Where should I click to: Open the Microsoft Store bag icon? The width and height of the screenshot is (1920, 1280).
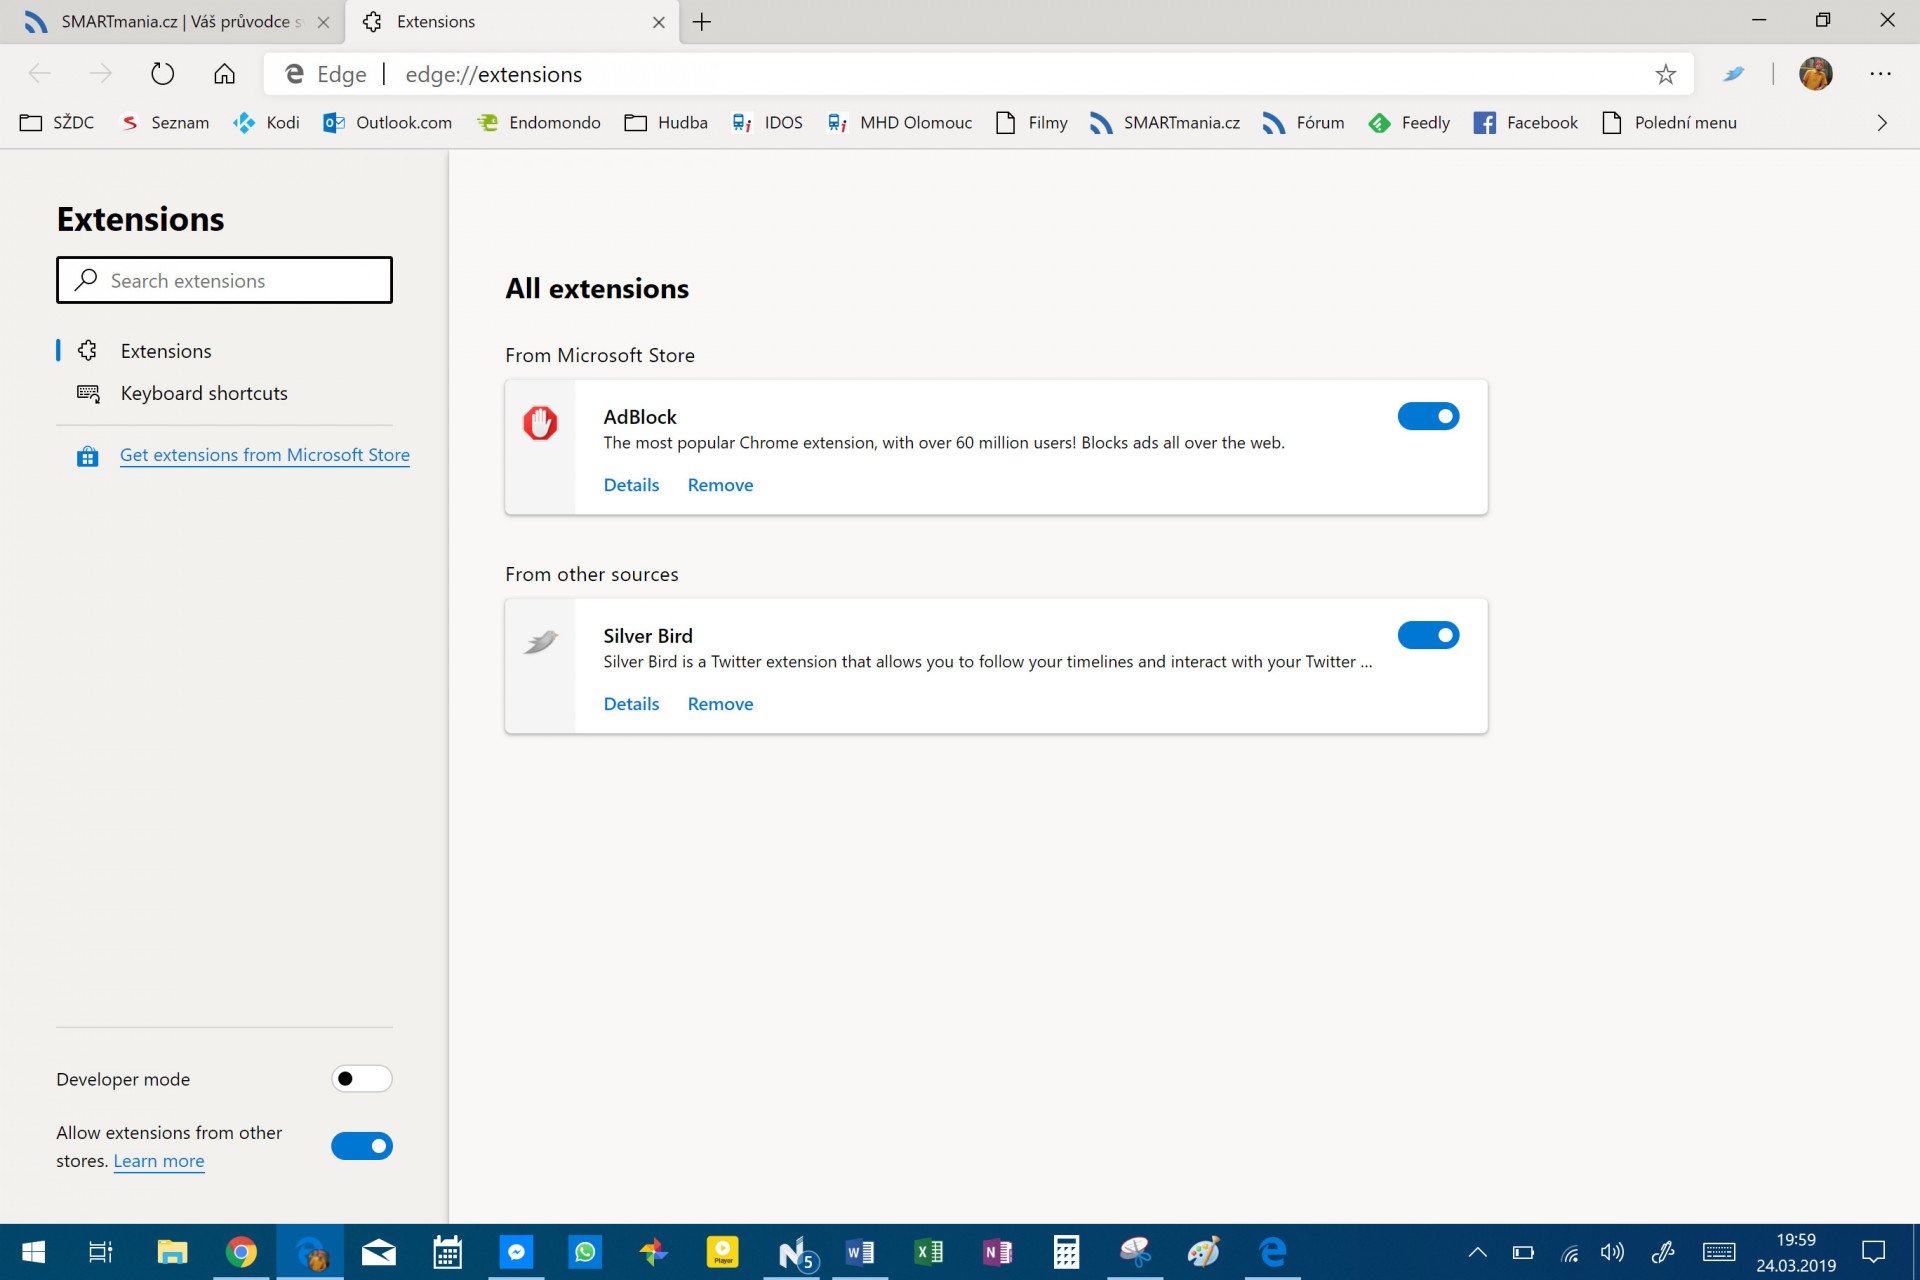pyautogui.click(x=88, y=456)
